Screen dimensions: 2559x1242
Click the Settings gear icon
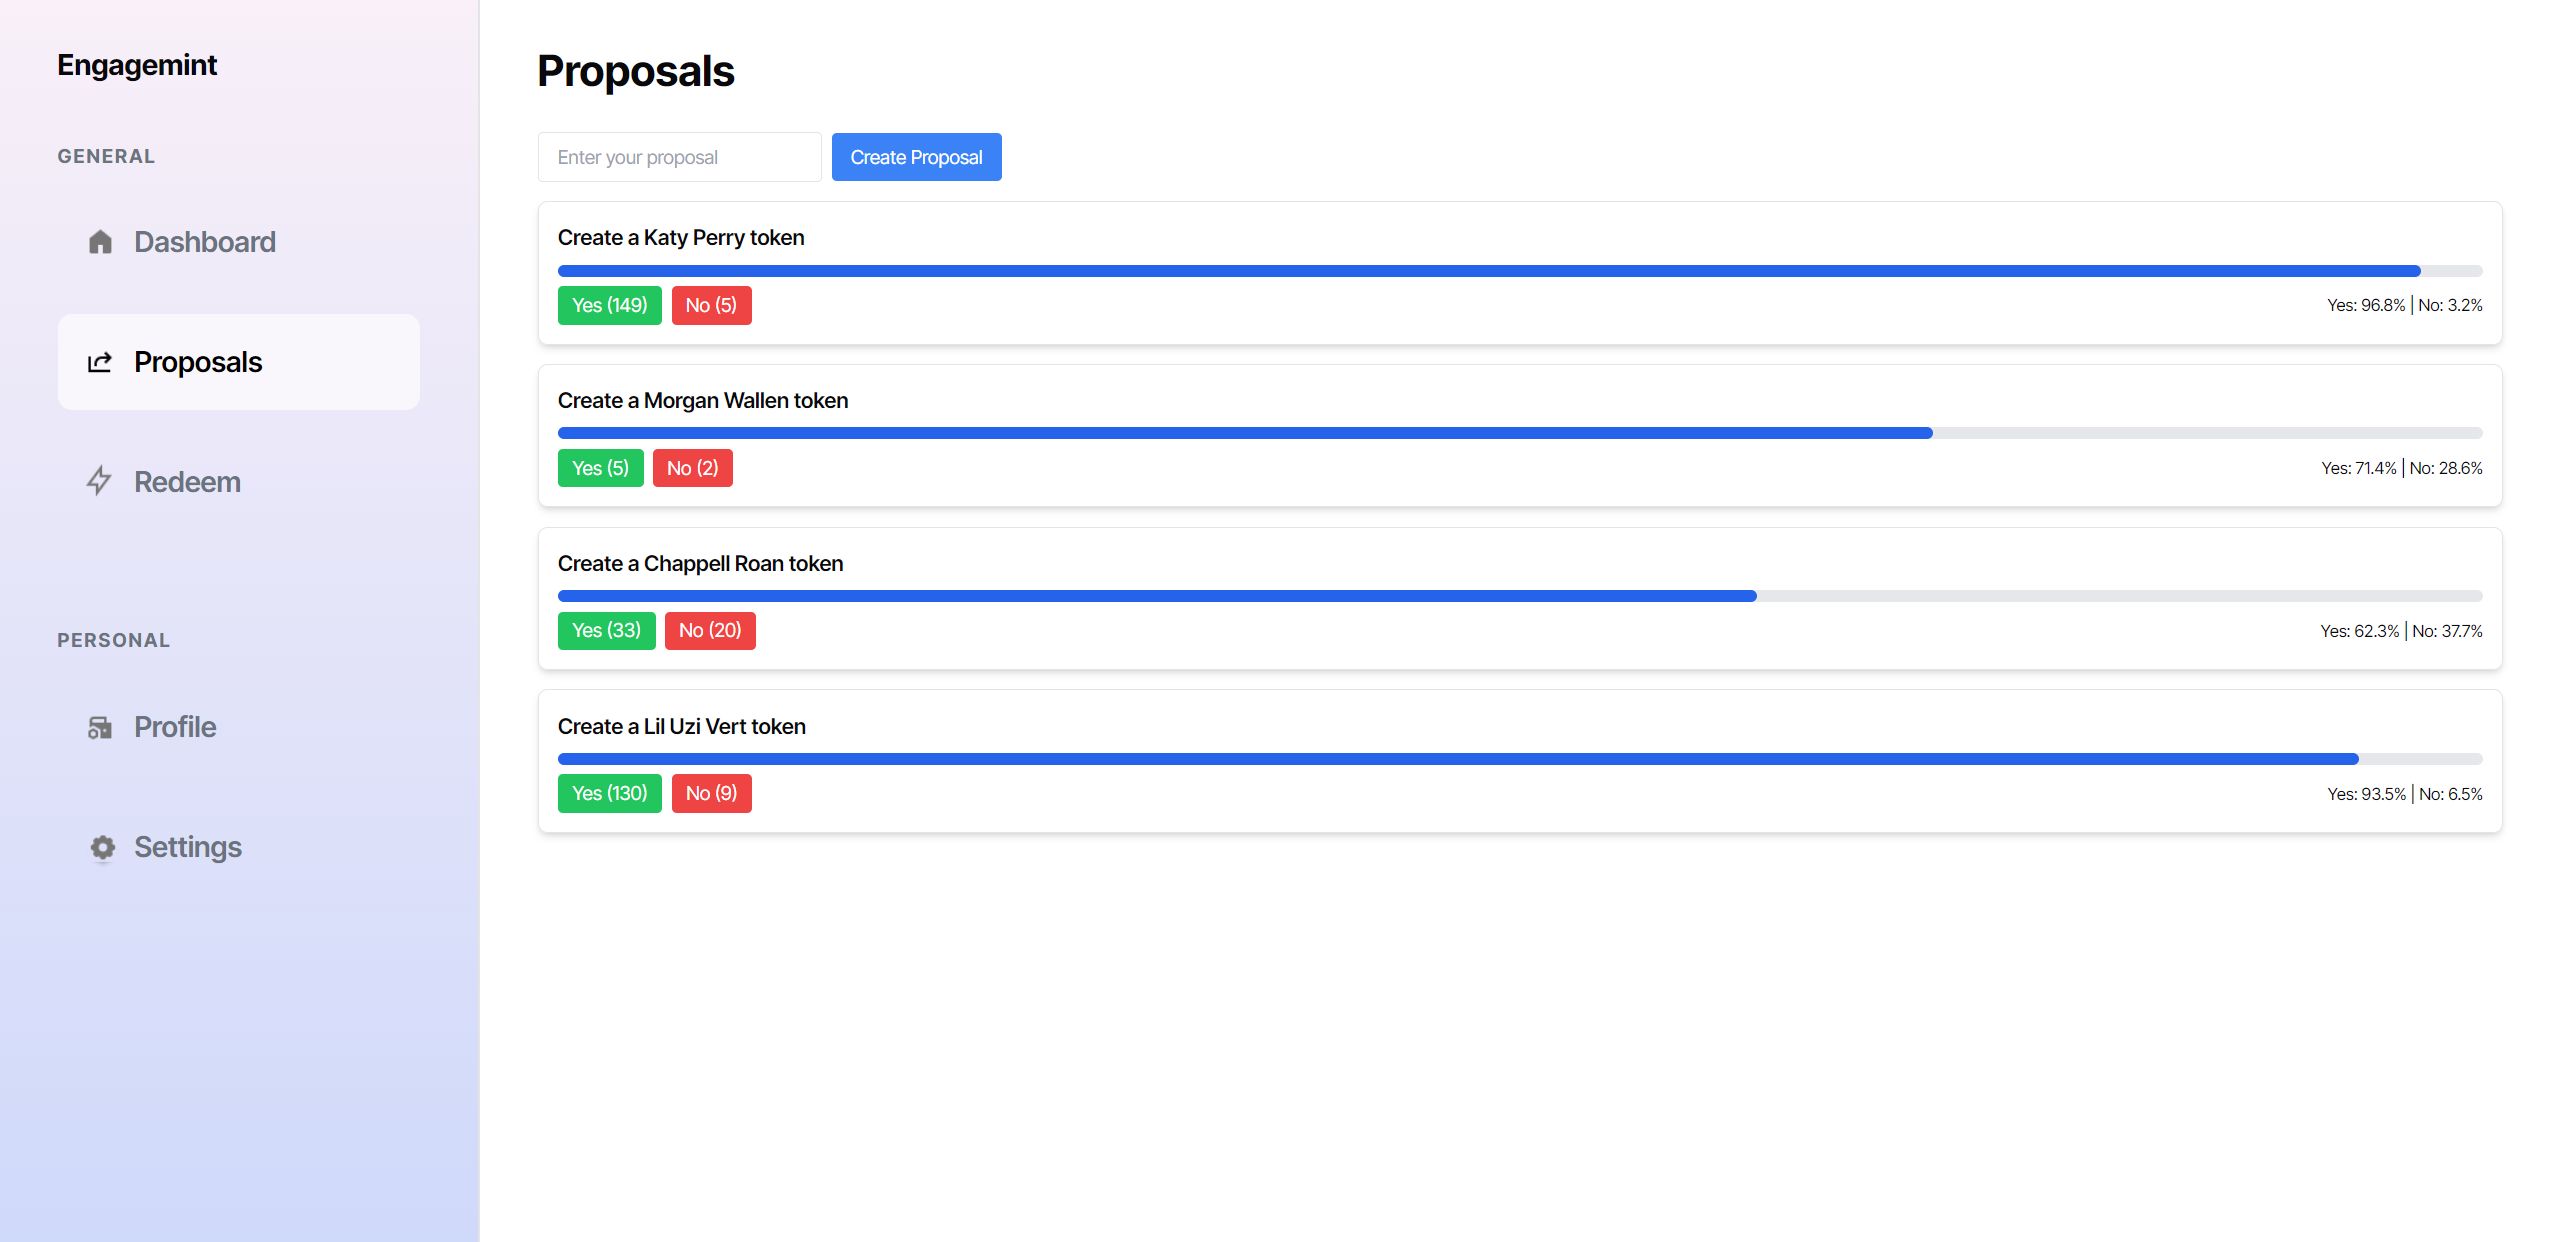tap(103, 845)
